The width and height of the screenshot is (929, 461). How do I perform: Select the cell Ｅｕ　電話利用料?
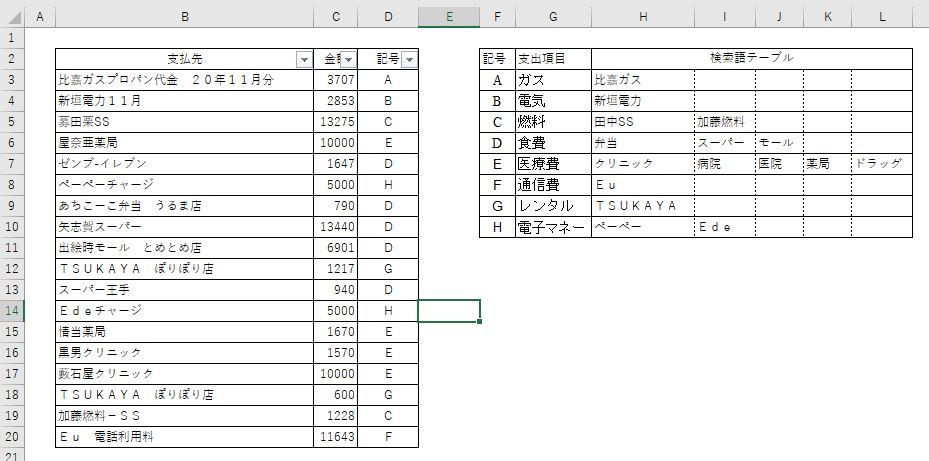tap(185, 437)
